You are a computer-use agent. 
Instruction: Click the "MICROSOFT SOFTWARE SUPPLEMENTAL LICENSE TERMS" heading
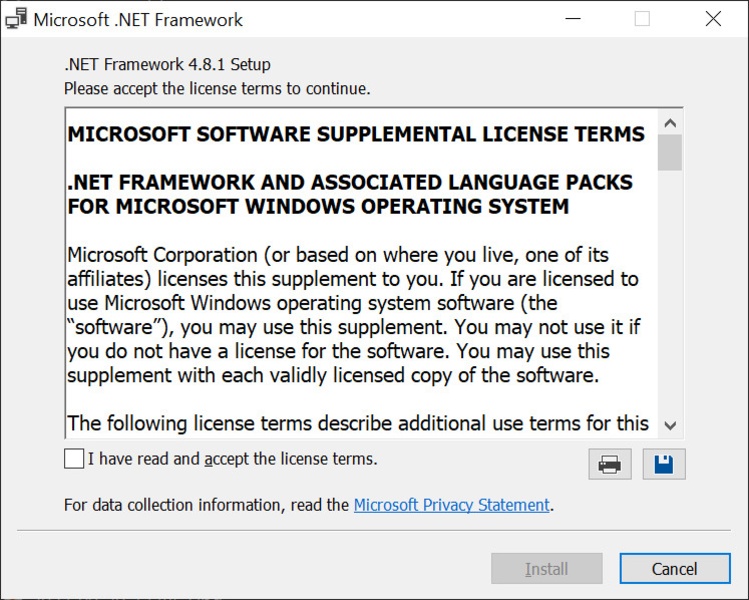(356, 134)
